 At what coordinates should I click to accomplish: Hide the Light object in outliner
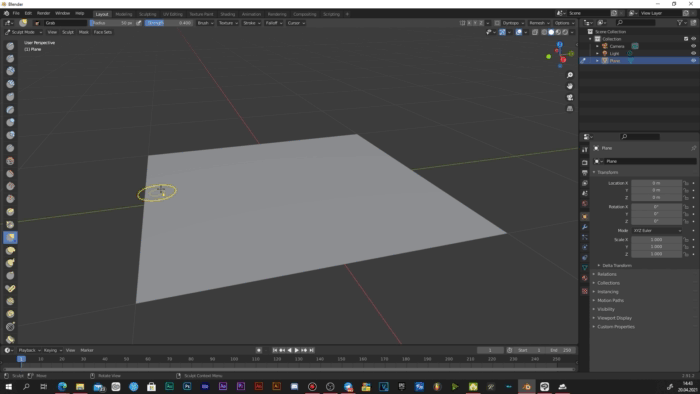pyautogui.click(x=693, y=53)
